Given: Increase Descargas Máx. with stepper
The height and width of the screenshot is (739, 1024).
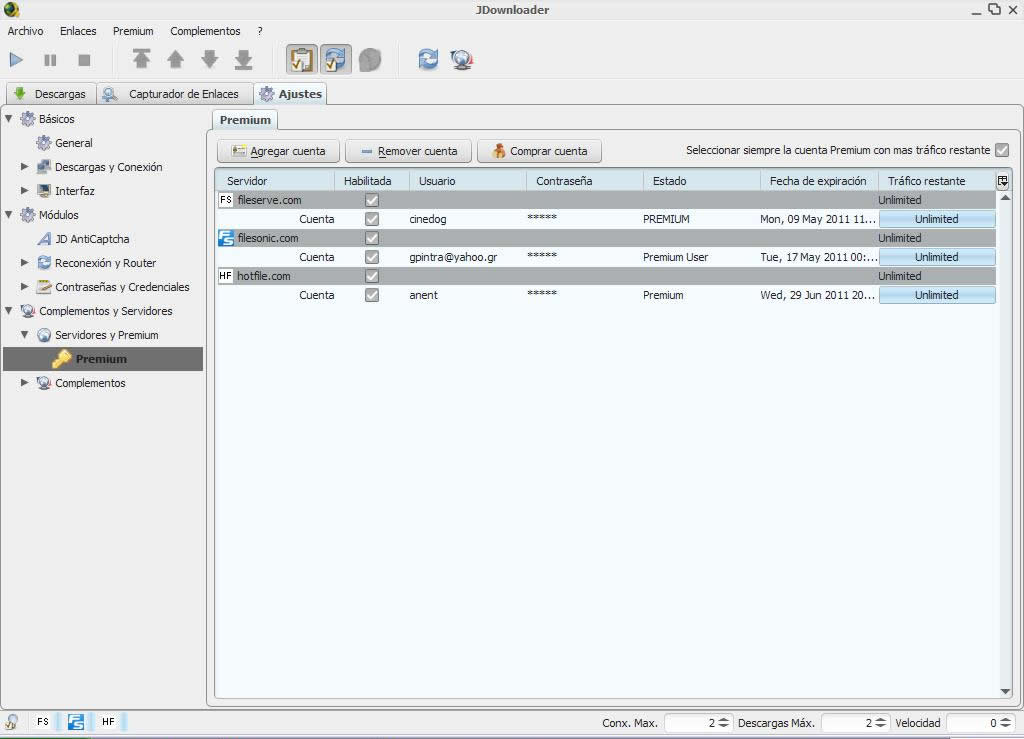Looking at the screenshot, I should 881,719.
